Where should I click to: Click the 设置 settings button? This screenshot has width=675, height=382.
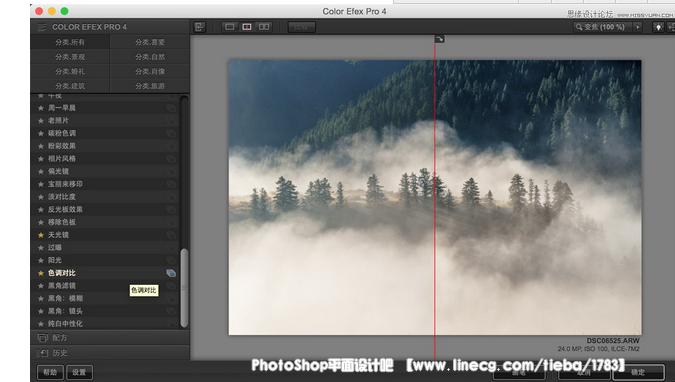[x=79, y=372]
